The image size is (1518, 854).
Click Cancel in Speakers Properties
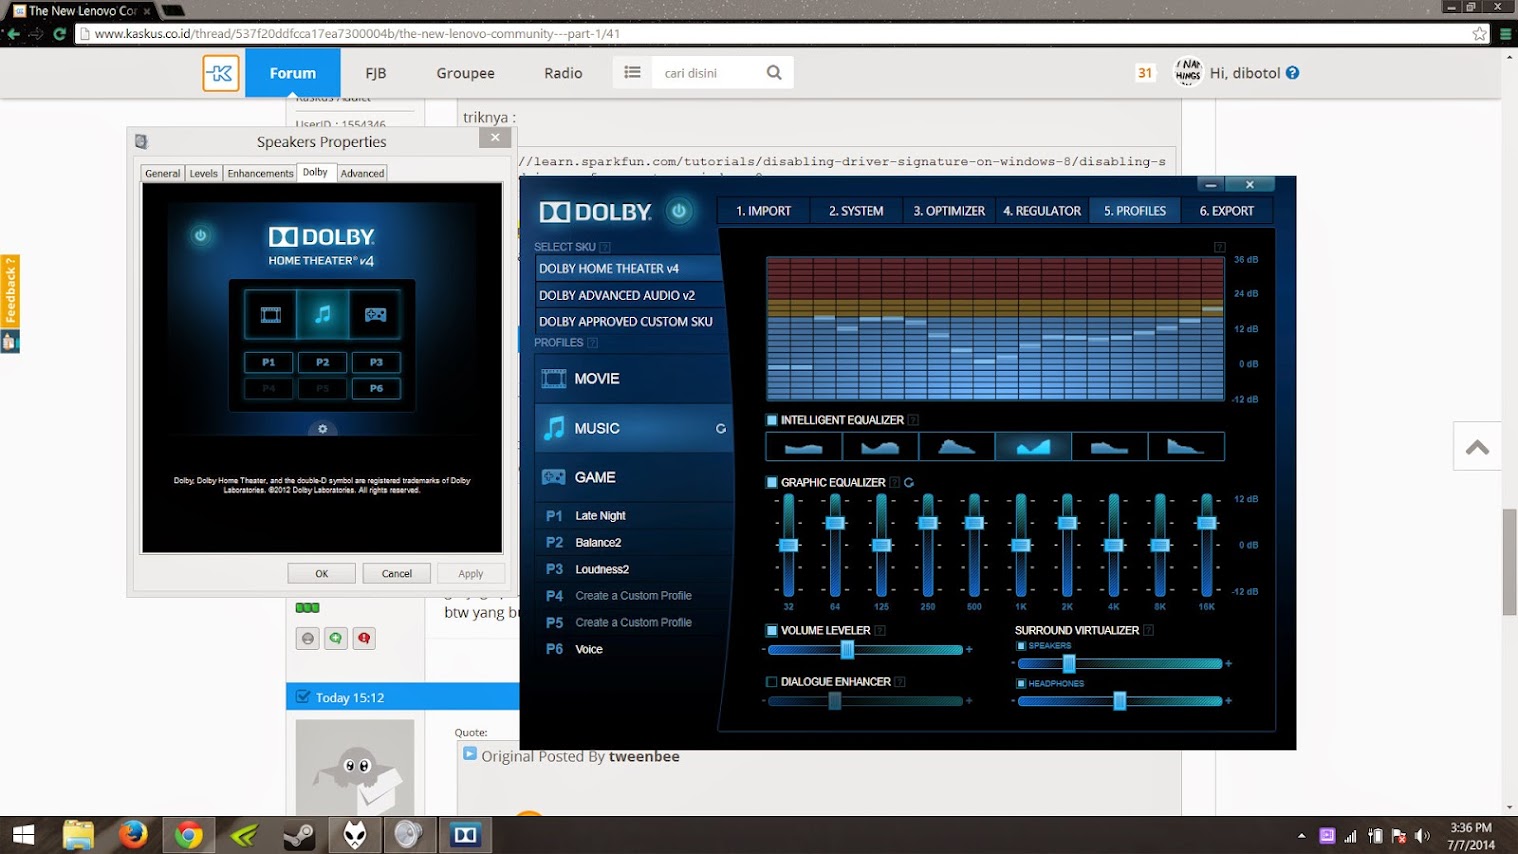pos(397,573)
